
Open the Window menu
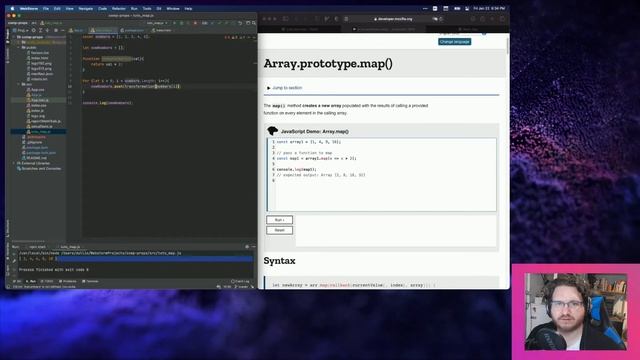pos(173,8)
